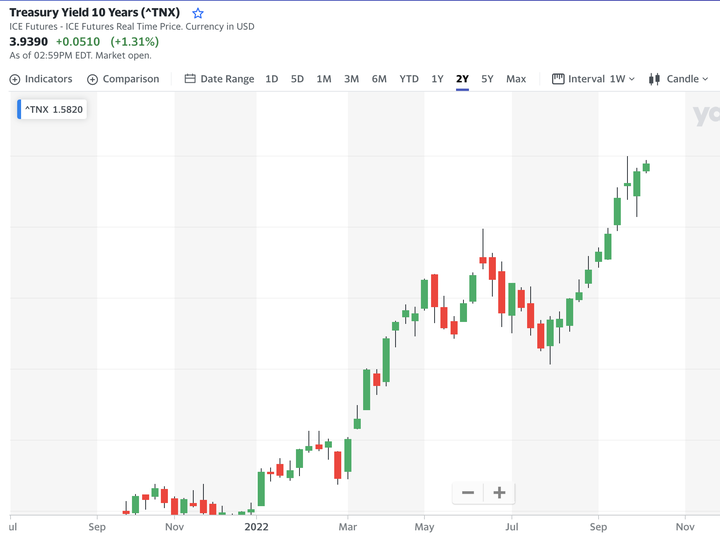The width and height of the screenshot is (720, 544).
Task: Click the Jul x-axis label below the chart
Action: click(512, 527)
